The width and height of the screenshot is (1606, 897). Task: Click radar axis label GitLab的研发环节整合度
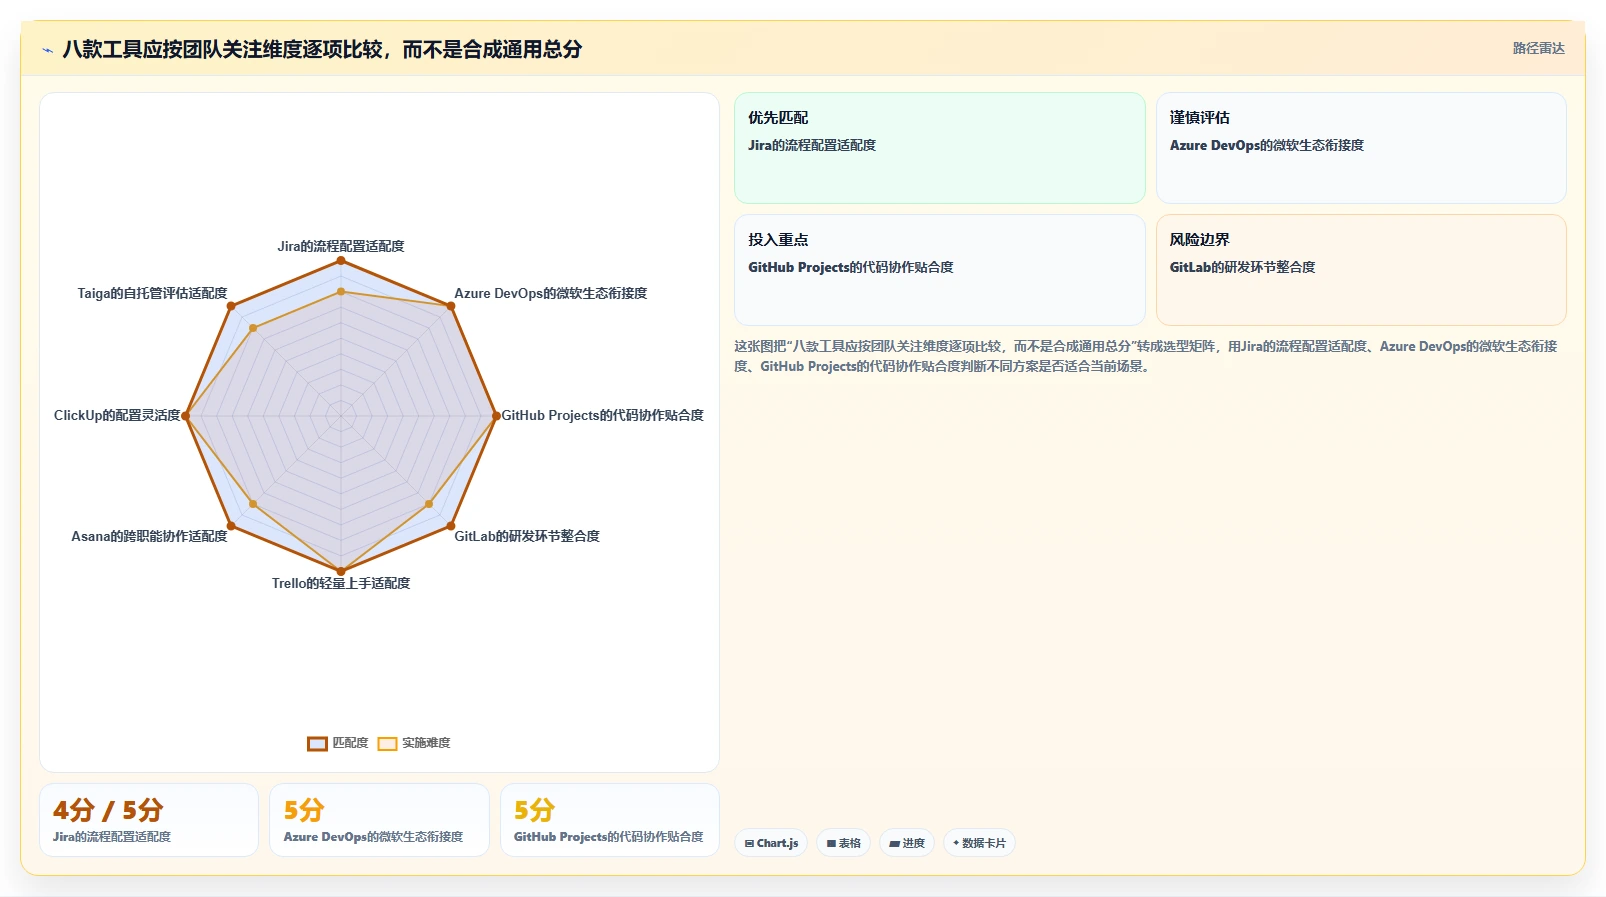click(x=527, y=536)
